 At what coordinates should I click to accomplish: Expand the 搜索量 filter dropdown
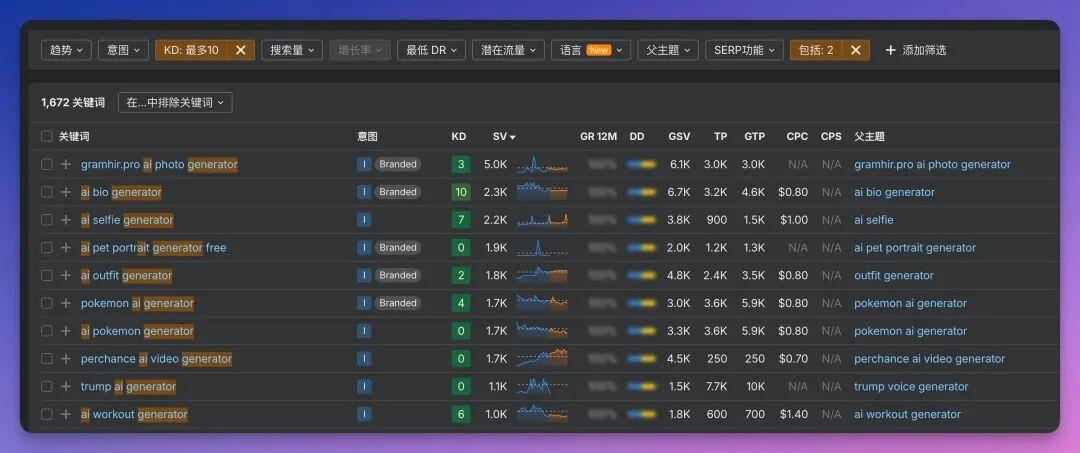pos(292,50)
